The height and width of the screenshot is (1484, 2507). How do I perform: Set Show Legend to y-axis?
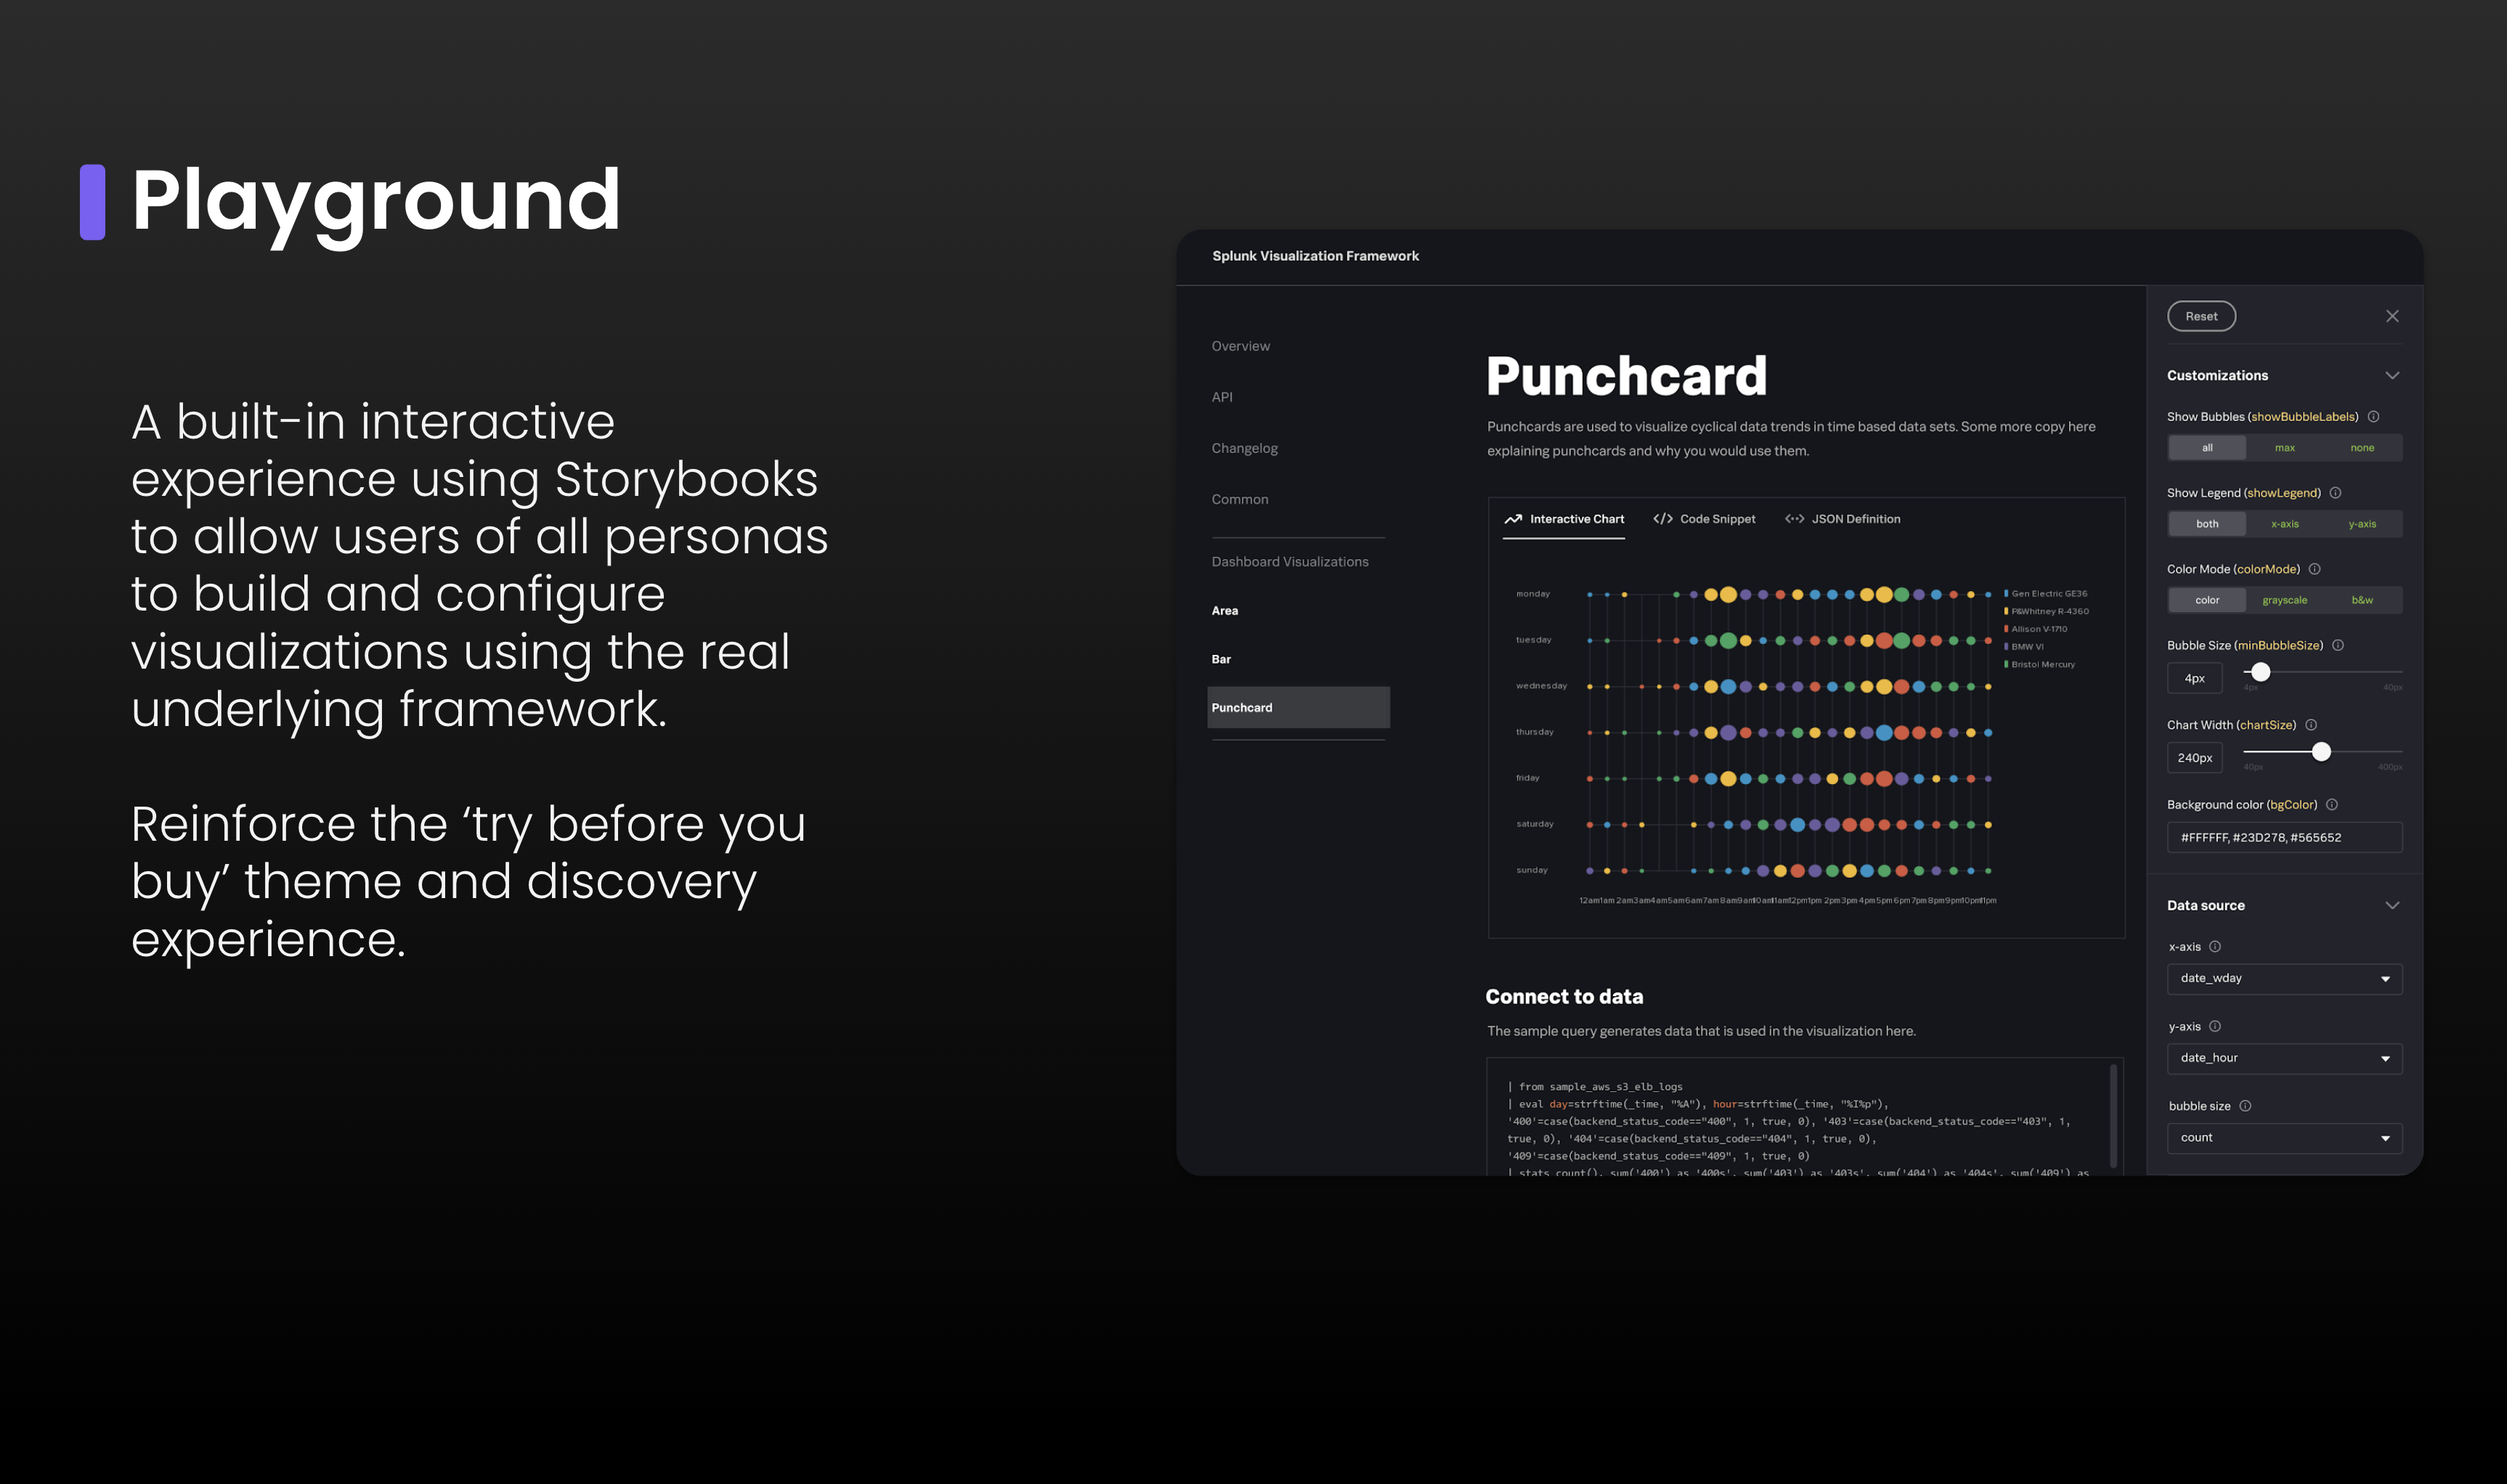(x=2362, y=524)
